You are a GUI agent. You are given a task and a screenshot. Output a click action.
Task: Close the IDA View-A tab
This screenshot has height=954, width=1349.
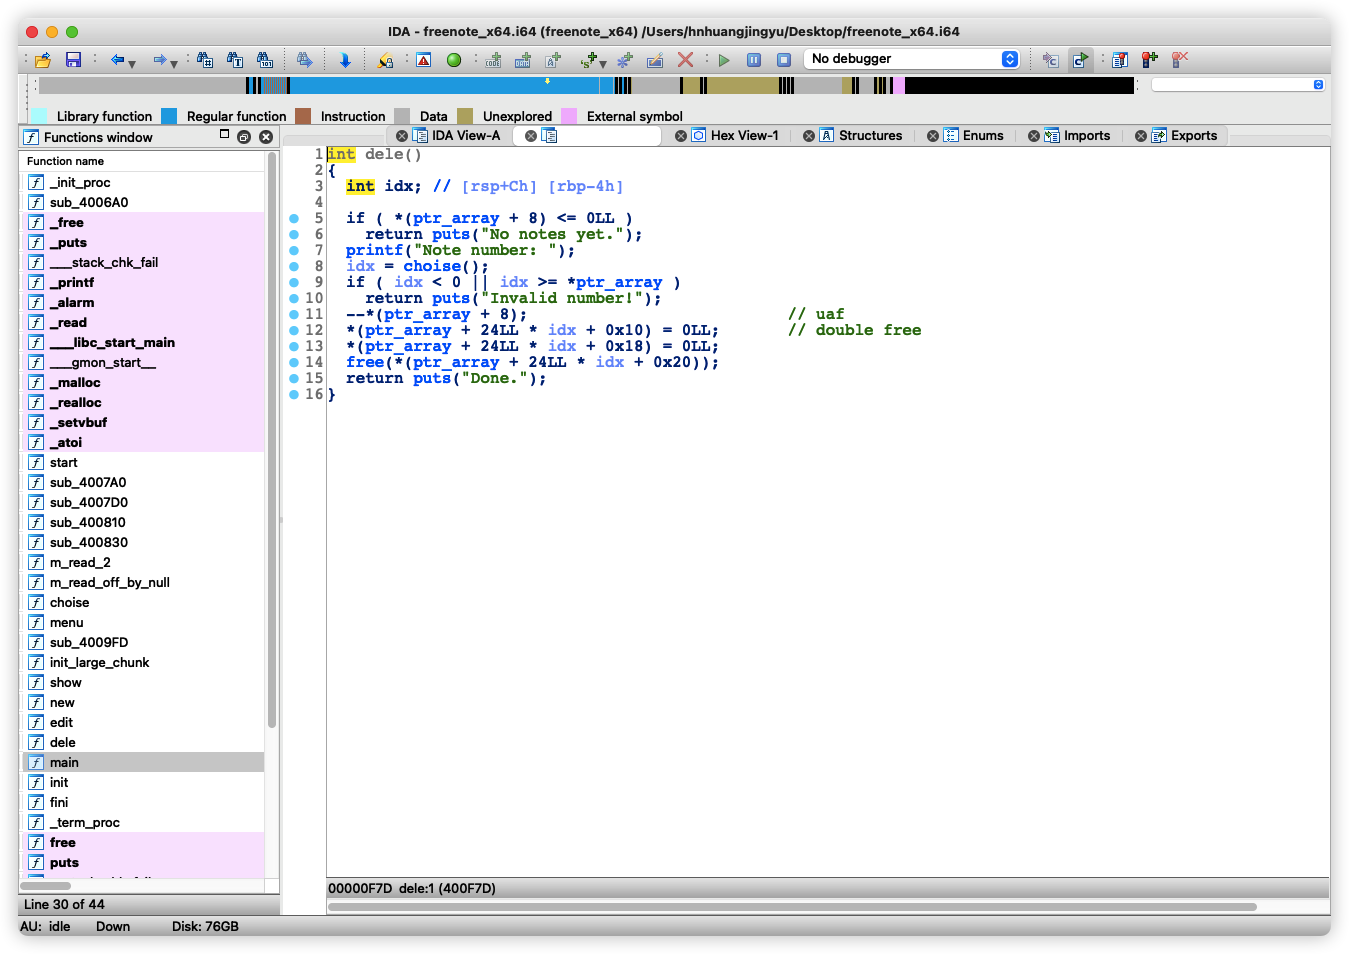click(x=402, y=136)
